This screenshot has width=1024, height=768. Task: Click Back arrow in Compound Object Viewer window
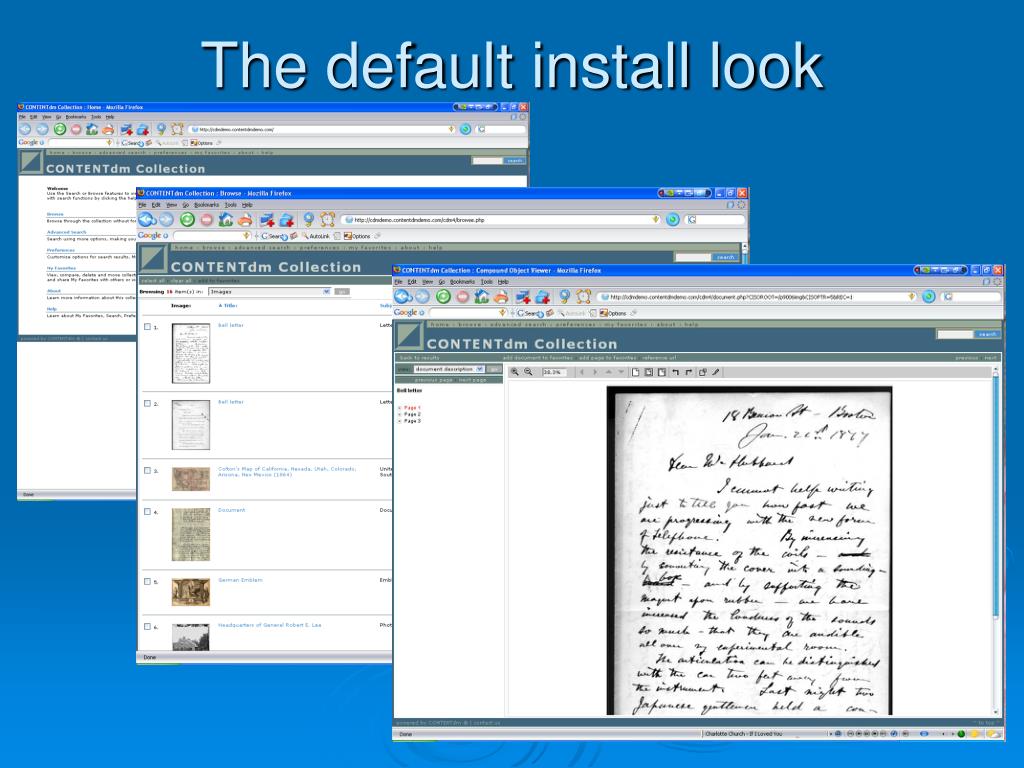tap(403, 297)
